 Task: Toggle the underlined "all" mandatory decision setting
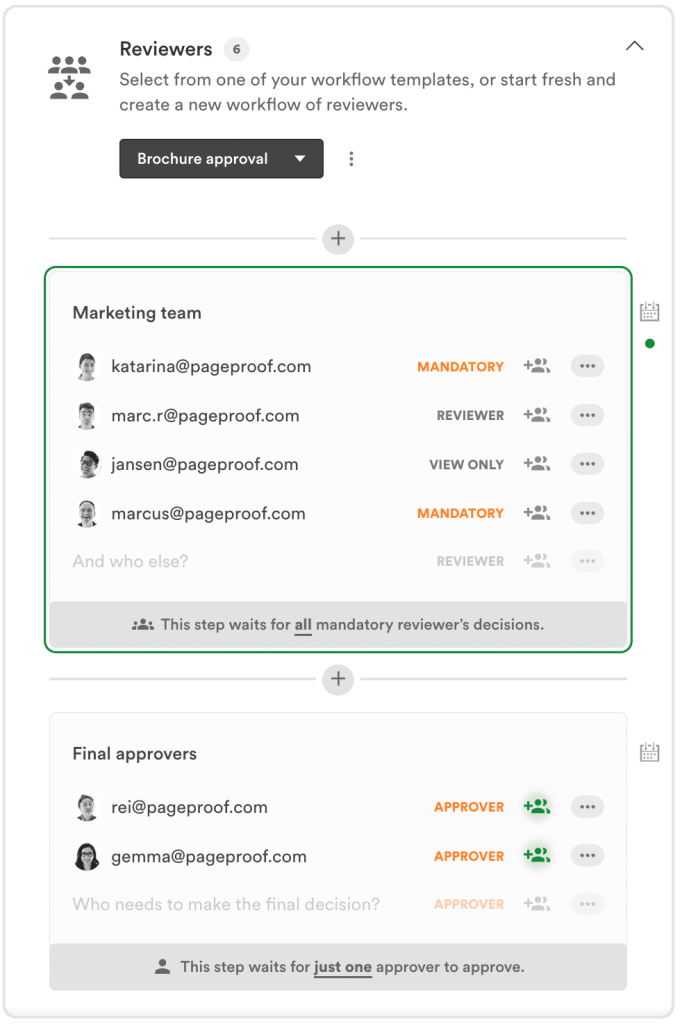303,625
